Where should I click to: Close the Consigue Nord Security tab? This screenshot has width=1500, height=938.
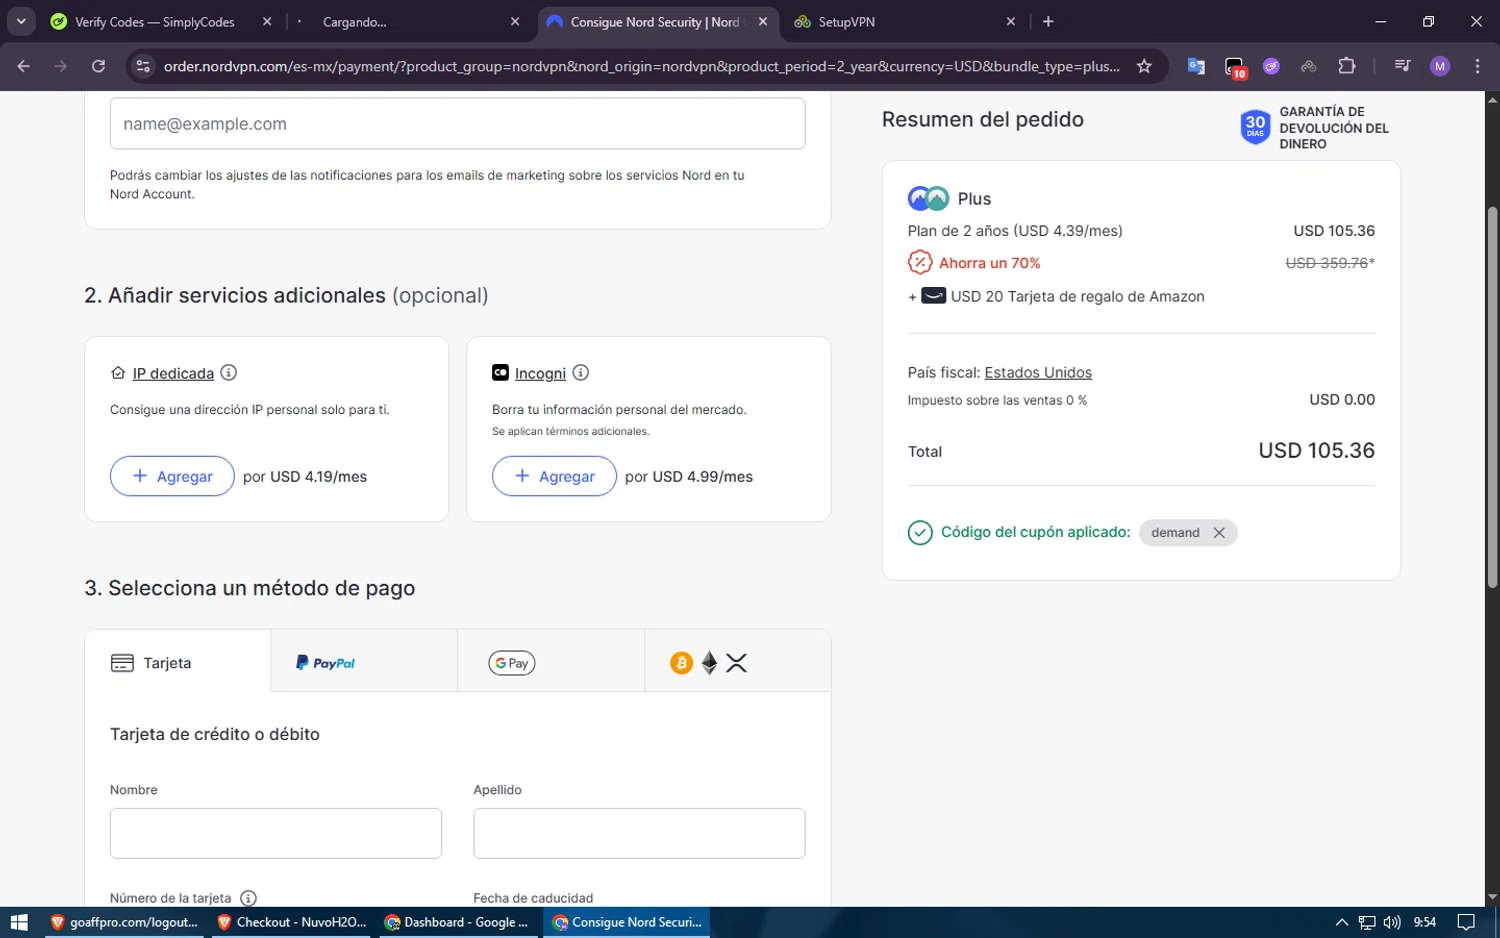pyautogui.click(x=763, y=22)
